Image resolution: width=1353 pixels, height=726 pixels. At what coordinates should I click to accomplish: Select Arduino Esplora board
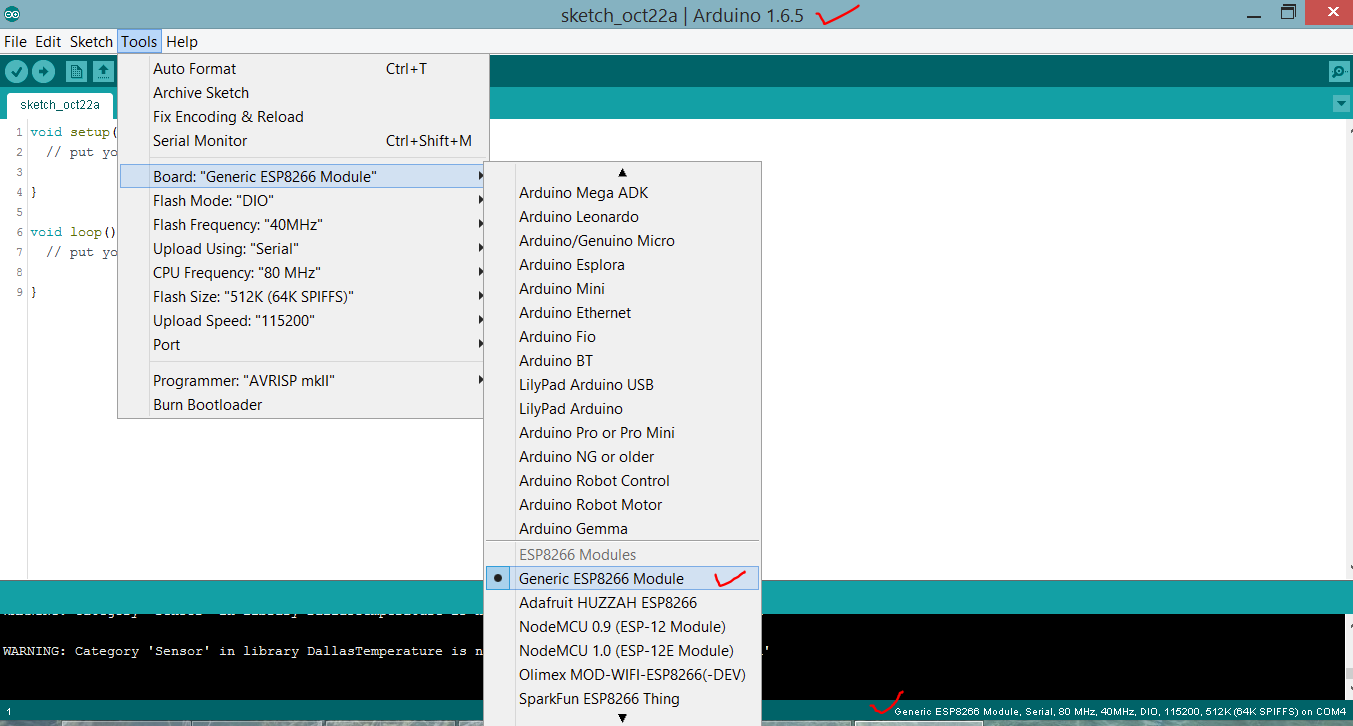pyautogui.click(x=623, y=265)
